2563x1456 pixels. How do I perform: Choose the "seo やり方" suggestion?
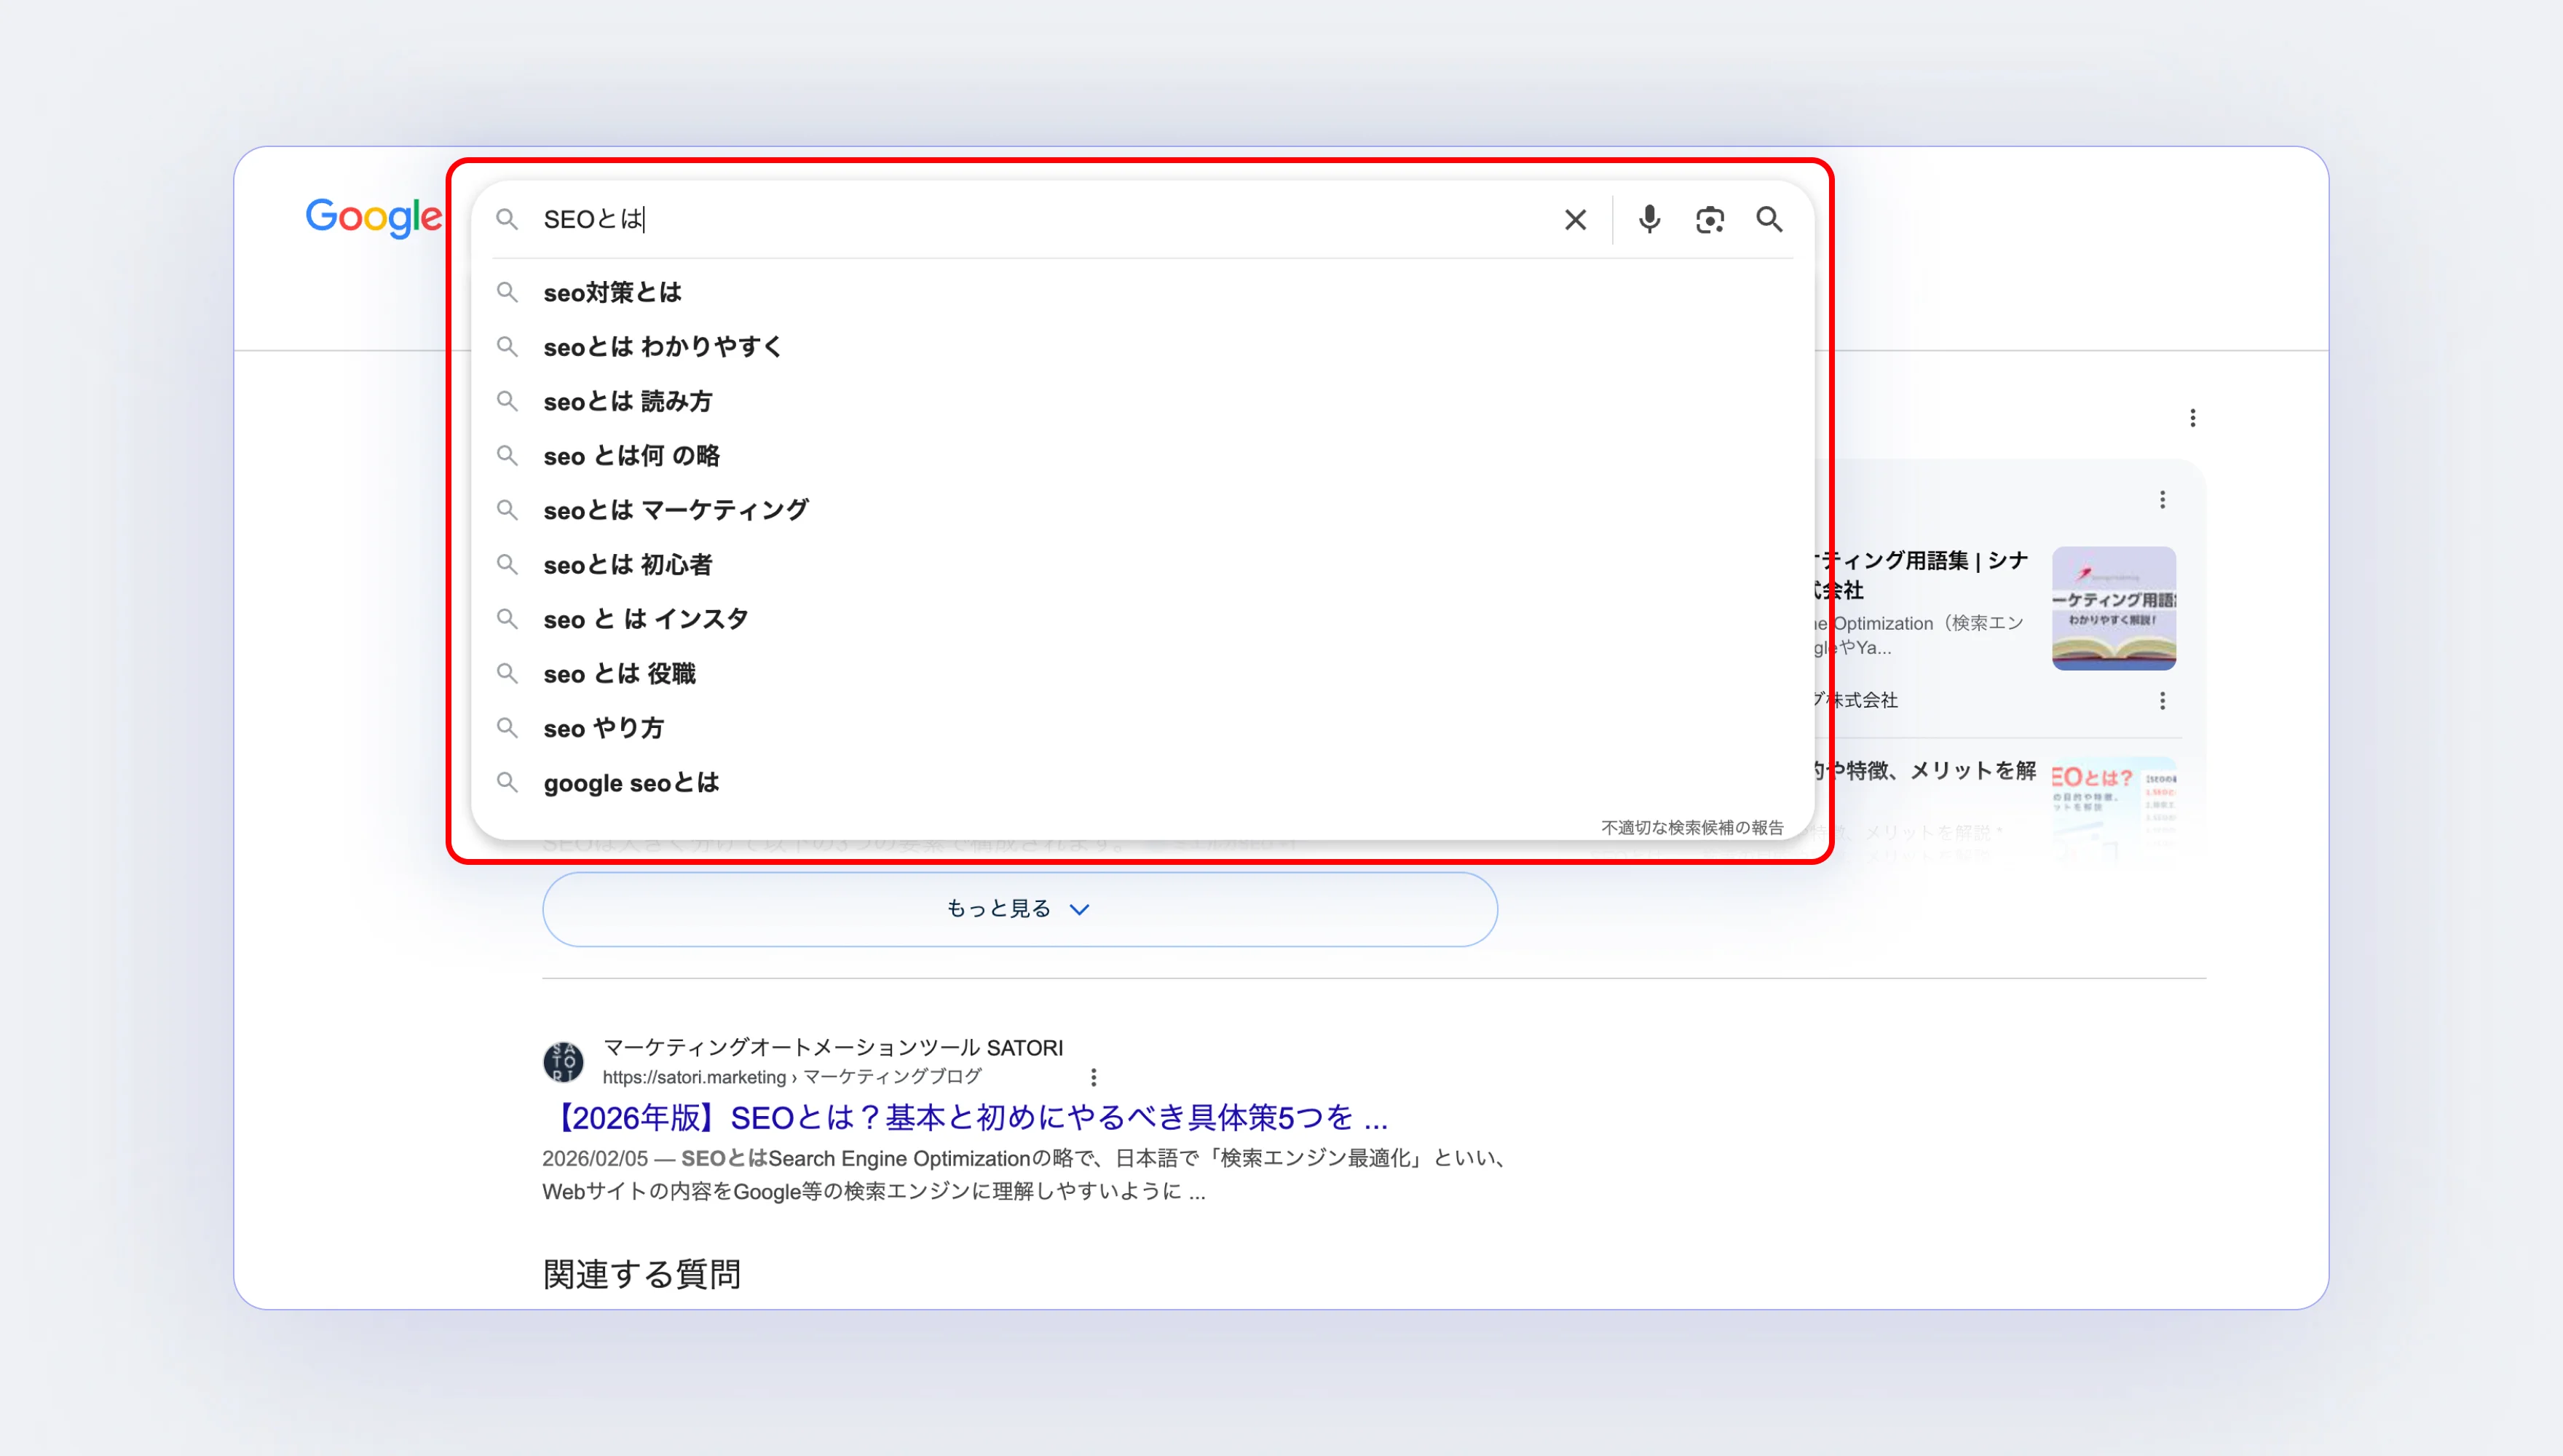coord(1142,728)
